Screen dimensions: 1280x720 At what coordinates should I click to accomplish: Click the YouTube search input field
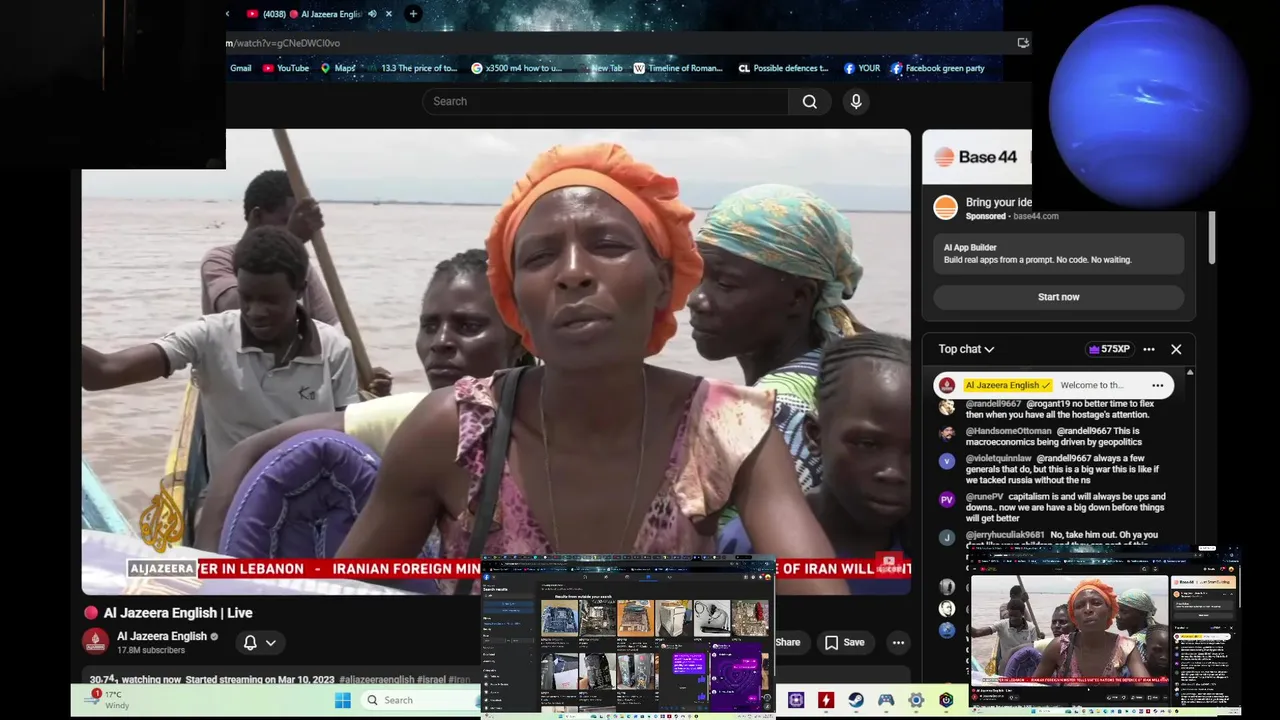pyautogui.click(x=606, y=101)
